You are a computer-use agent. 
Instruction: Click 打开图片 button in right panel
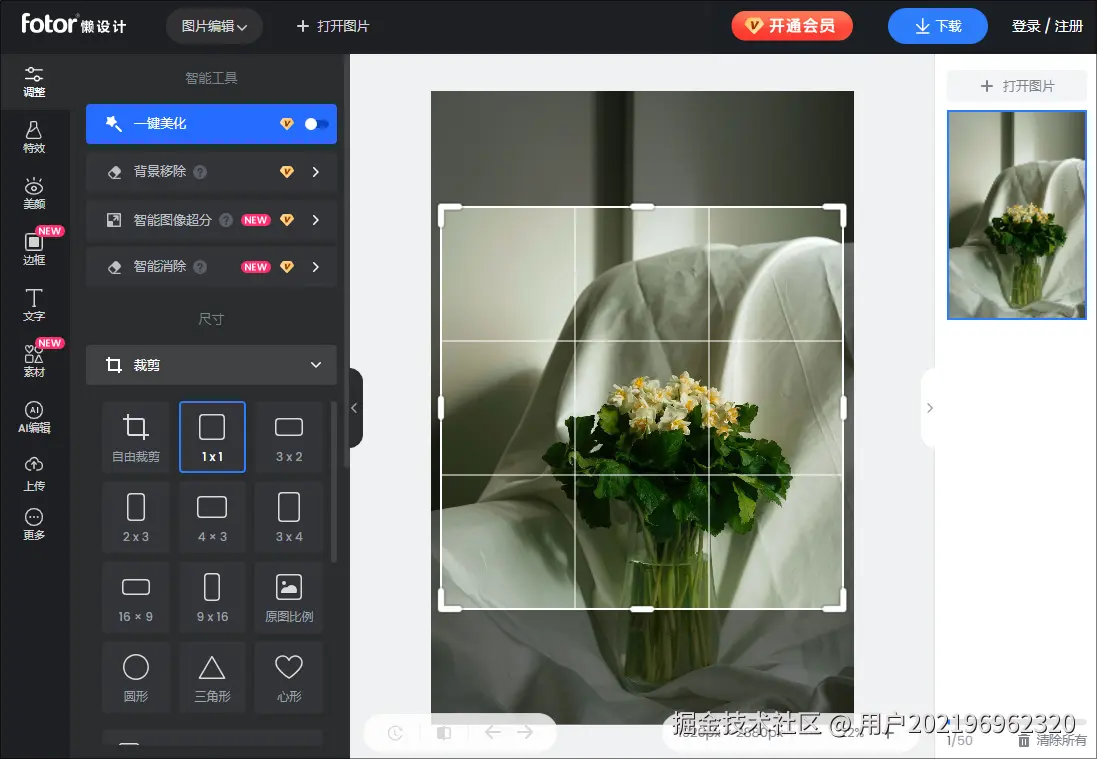(1017, 86)
